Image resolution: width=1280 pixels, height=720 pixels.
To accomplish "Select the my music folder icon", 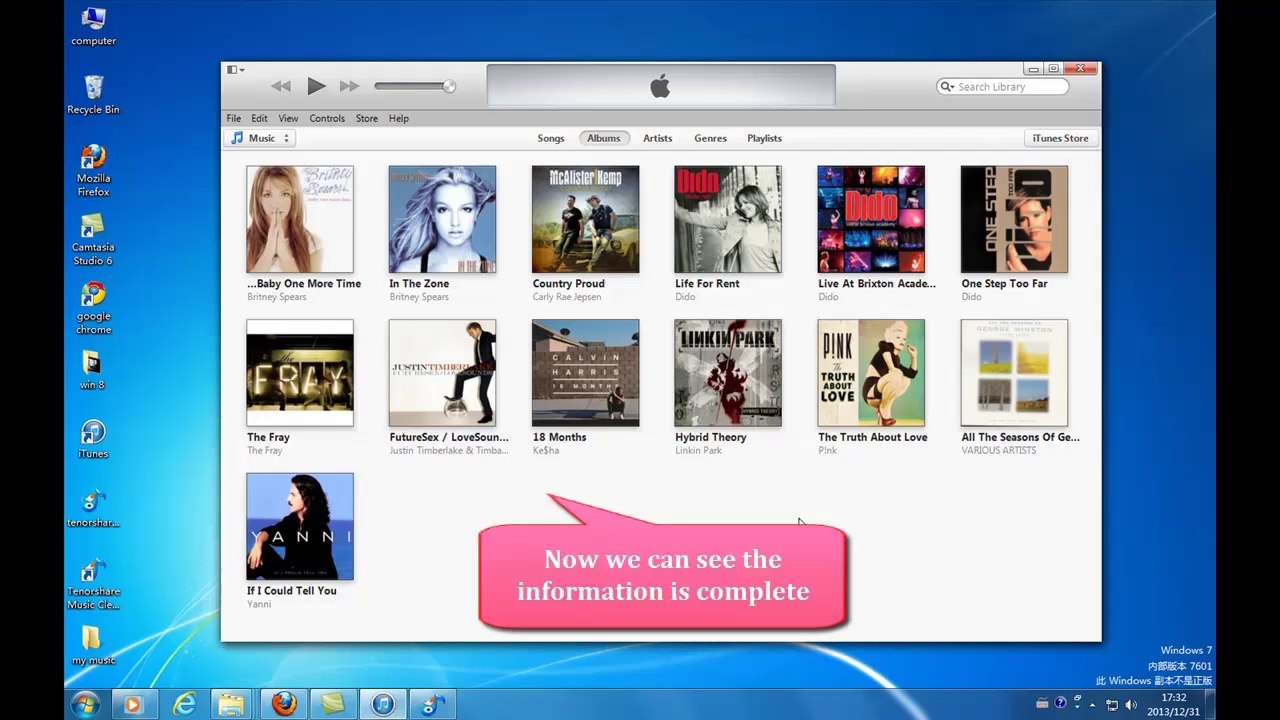I will coord(93,645).
